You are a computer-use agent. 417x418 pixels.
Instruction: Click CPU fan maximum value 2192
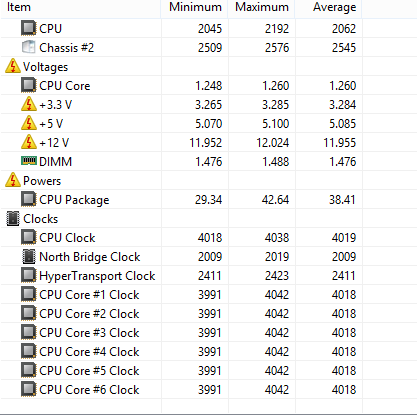click(x=277, y=28)
